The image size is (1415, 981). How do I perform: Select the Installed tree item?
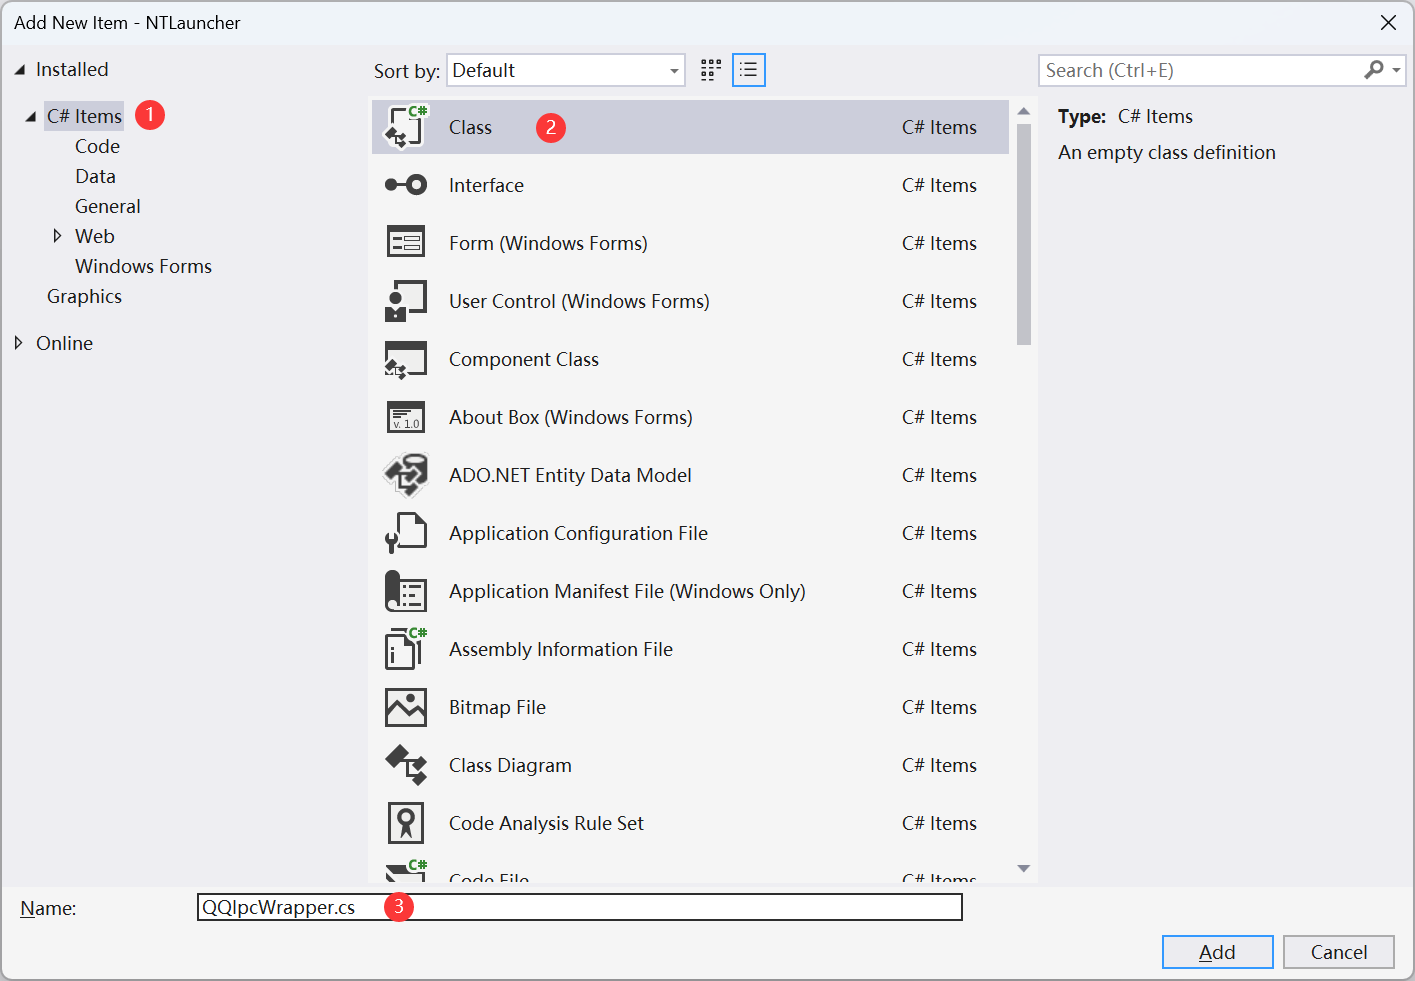coord(72,69)
